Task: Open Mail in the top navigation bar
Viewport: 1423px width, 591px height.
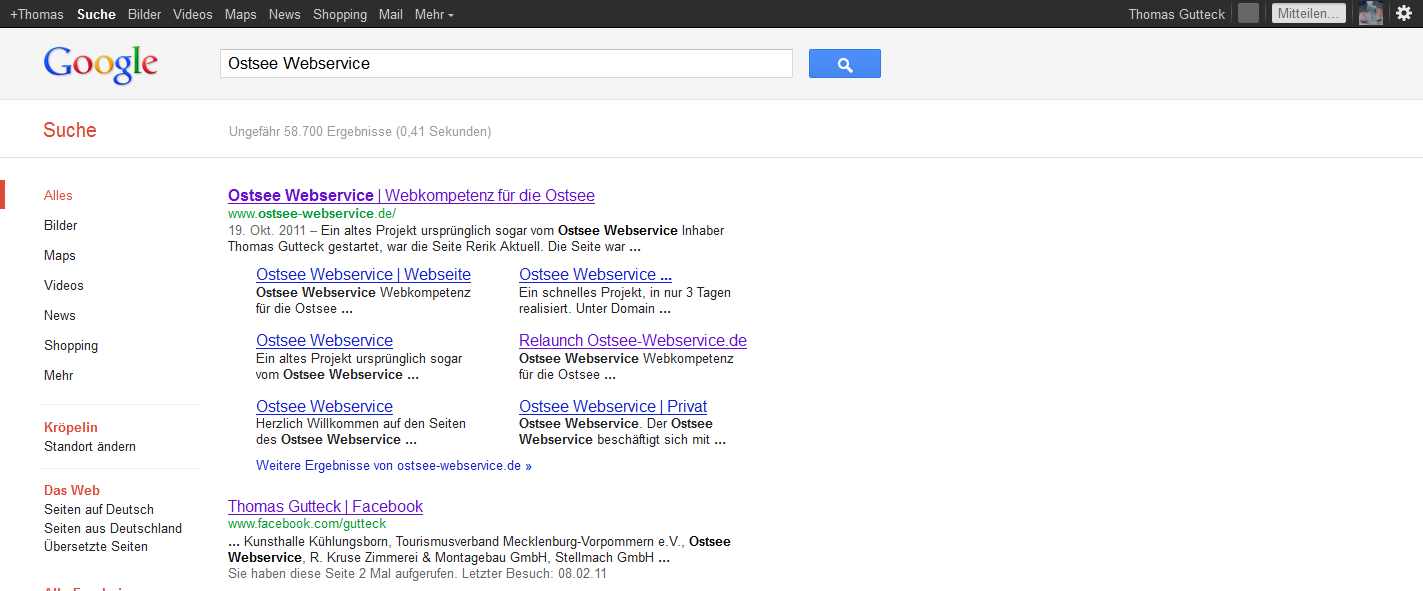Action: (x=391, y=14)
